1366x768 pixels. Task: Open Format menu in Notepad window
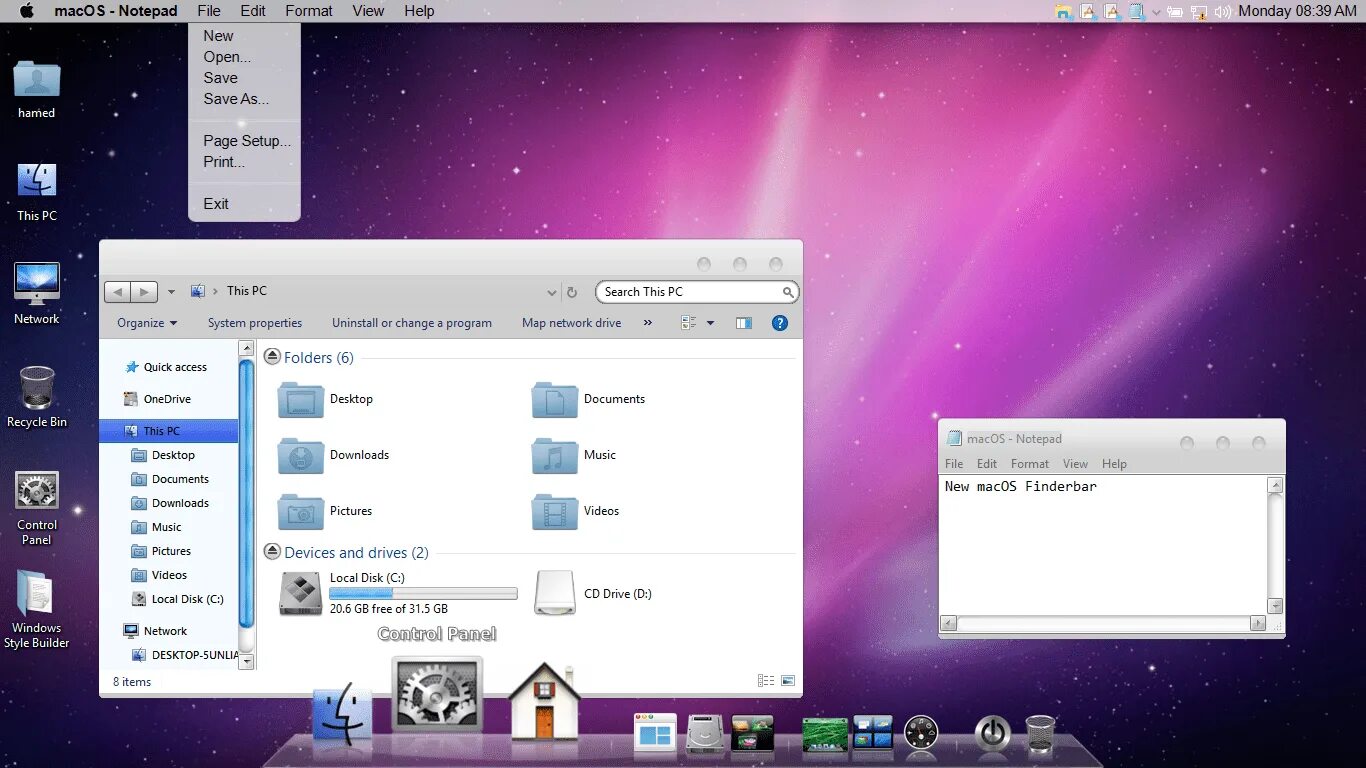[x=1030, y=464]
